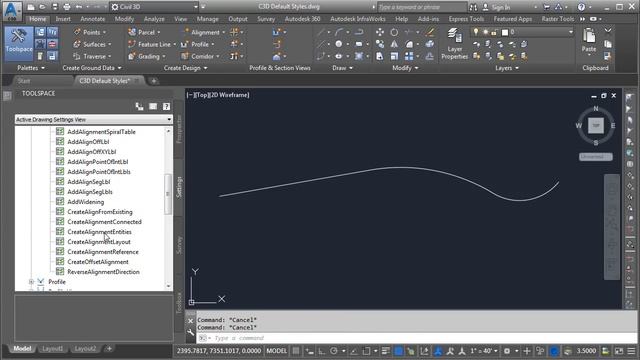This screenshot has height=360, width=640.
Task: Toggle MODEL space button in status bar
Action: point(276,351)
